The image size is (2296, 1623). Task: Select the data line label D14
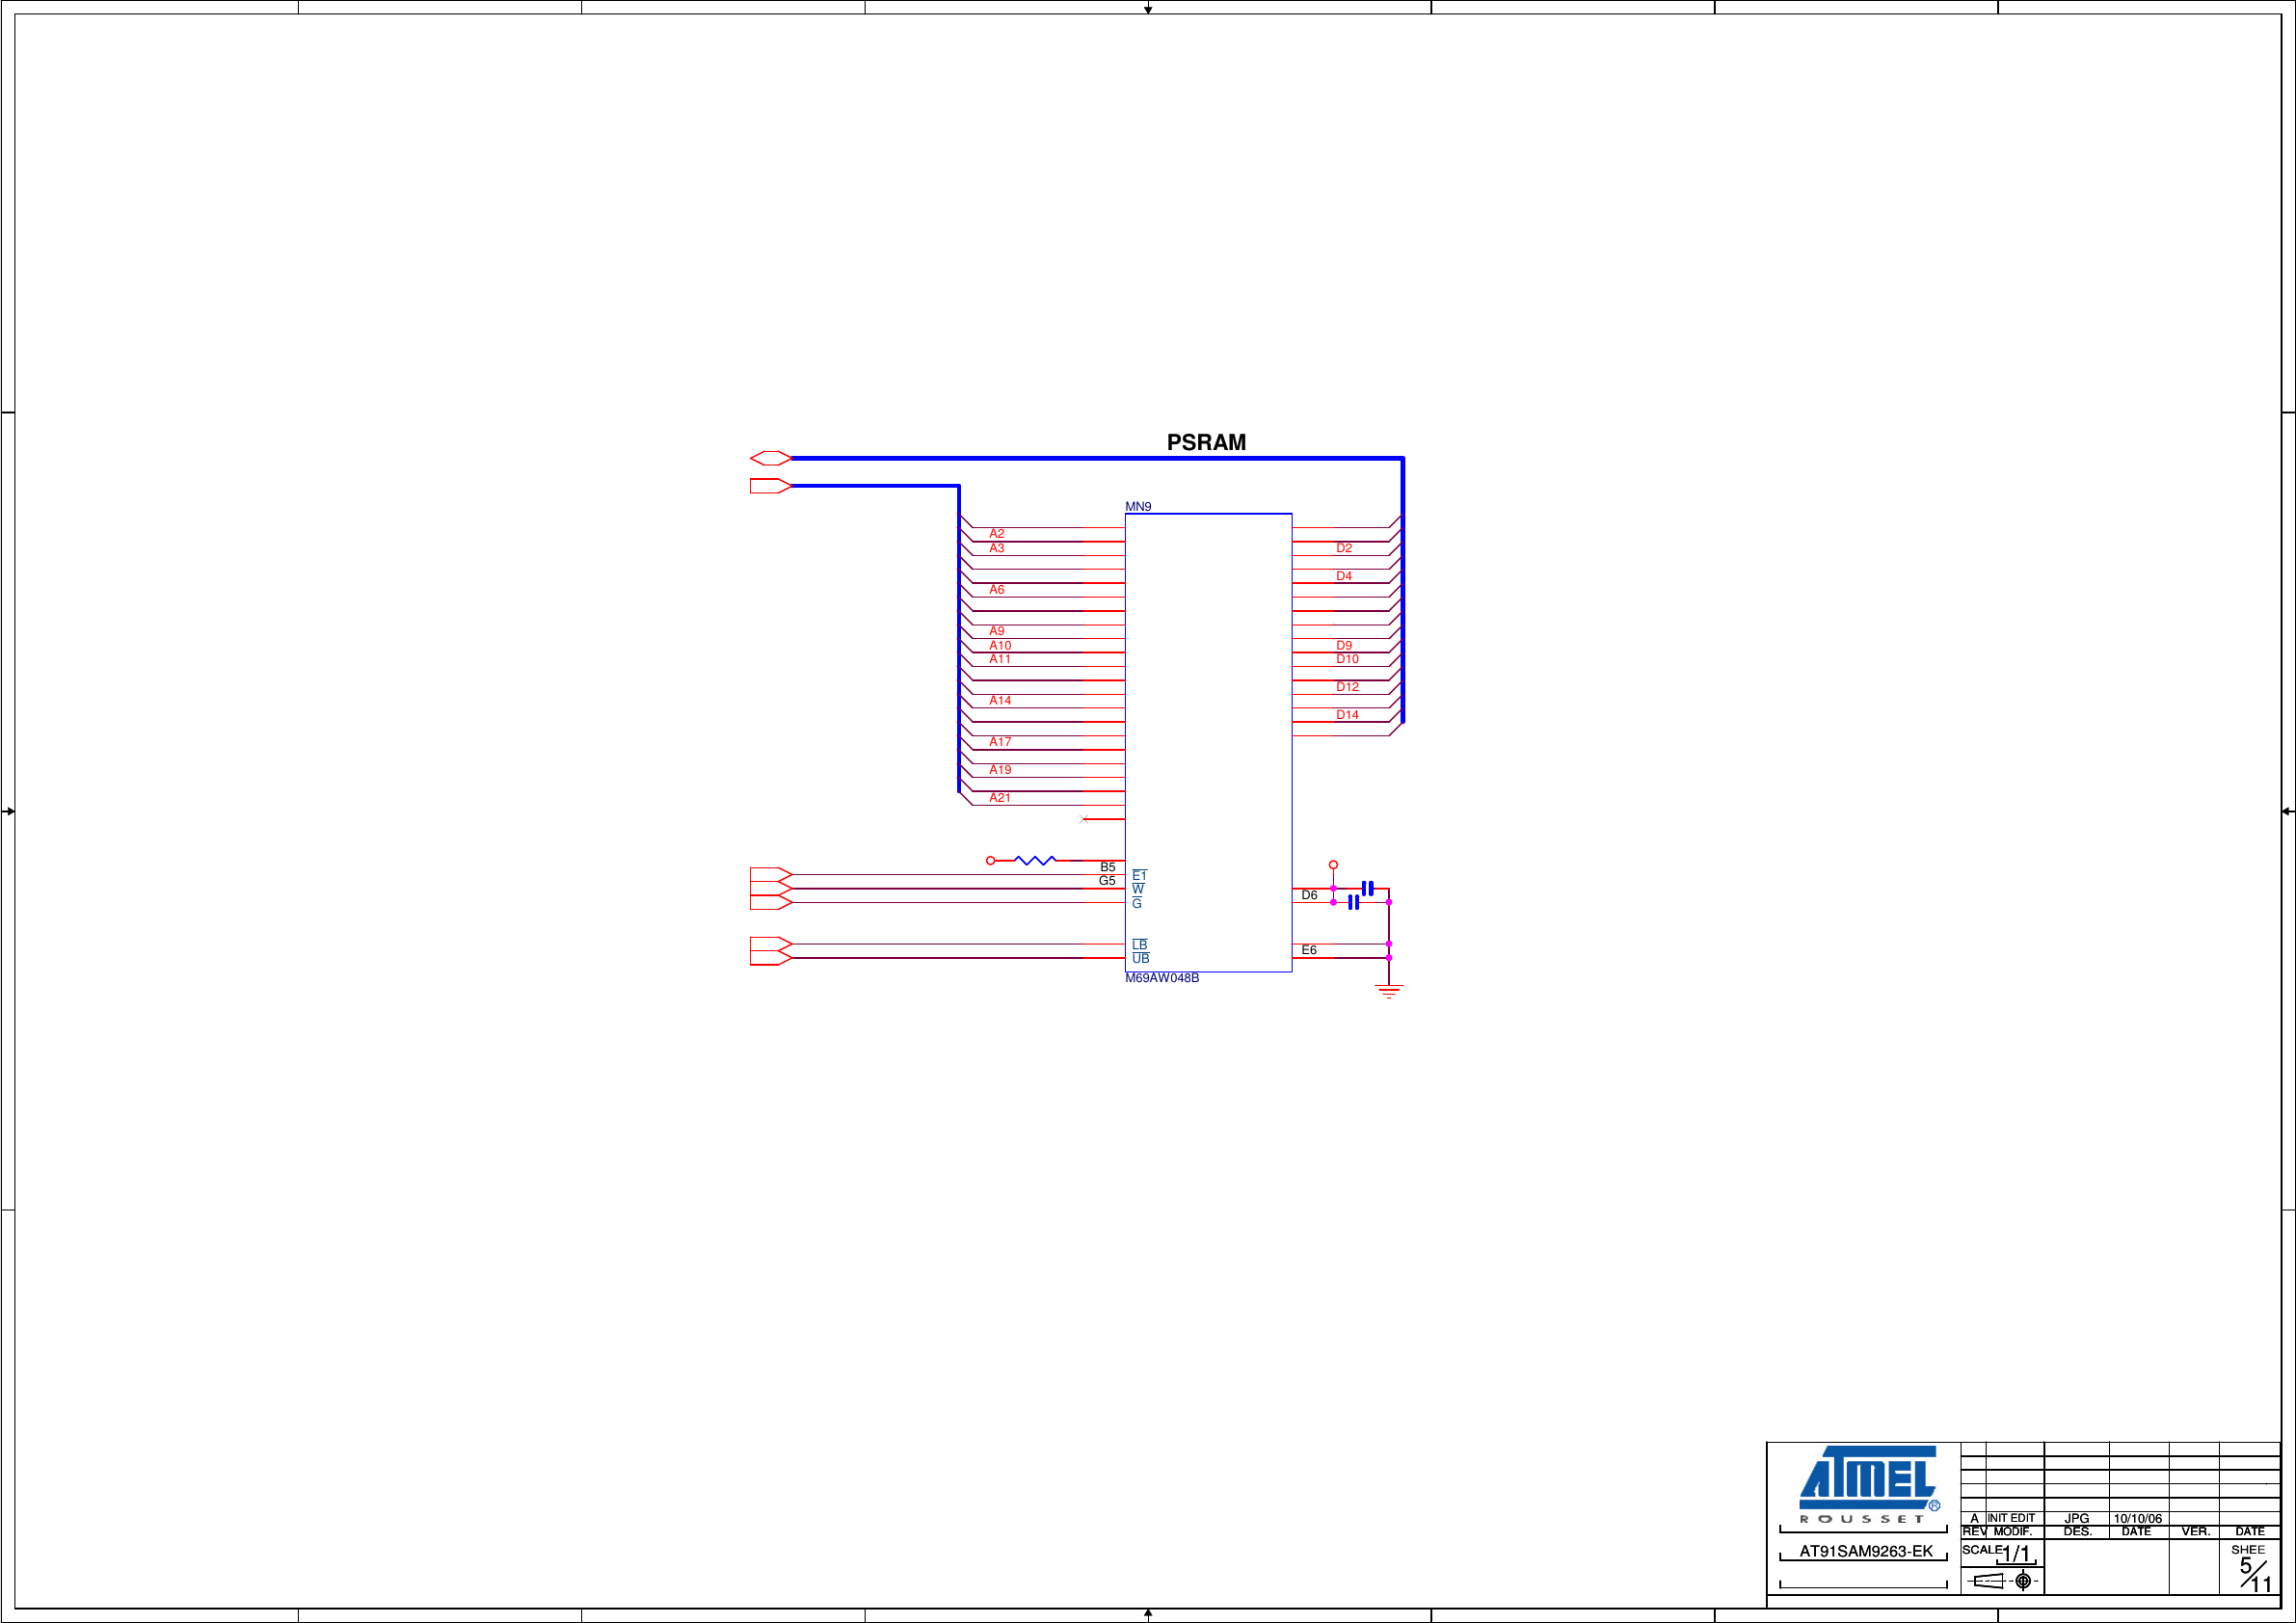(1348, 714)
